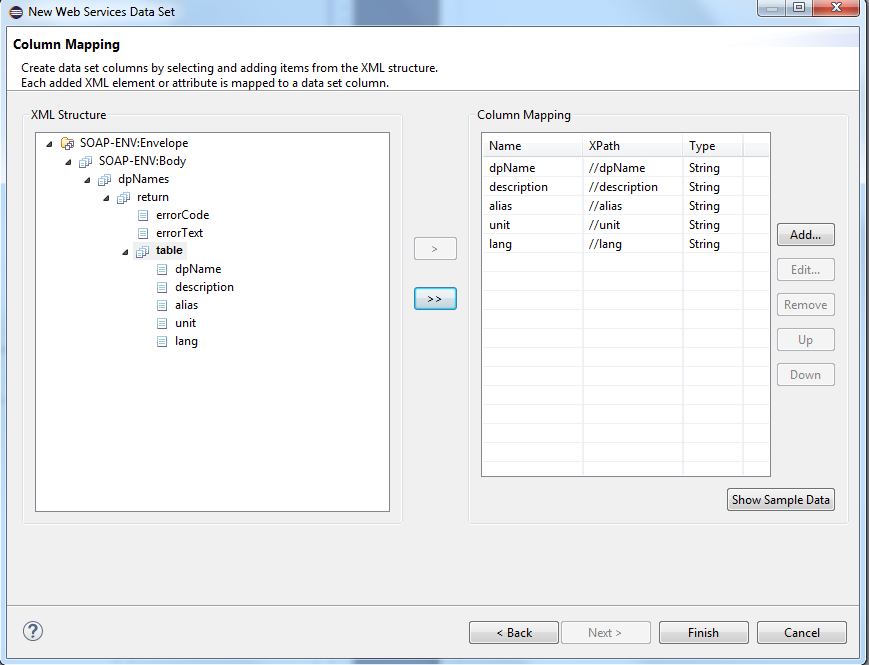Click the Next > button
Image resolution: width=869 pixels, height=665 pixels.
[x=605, y=633]
